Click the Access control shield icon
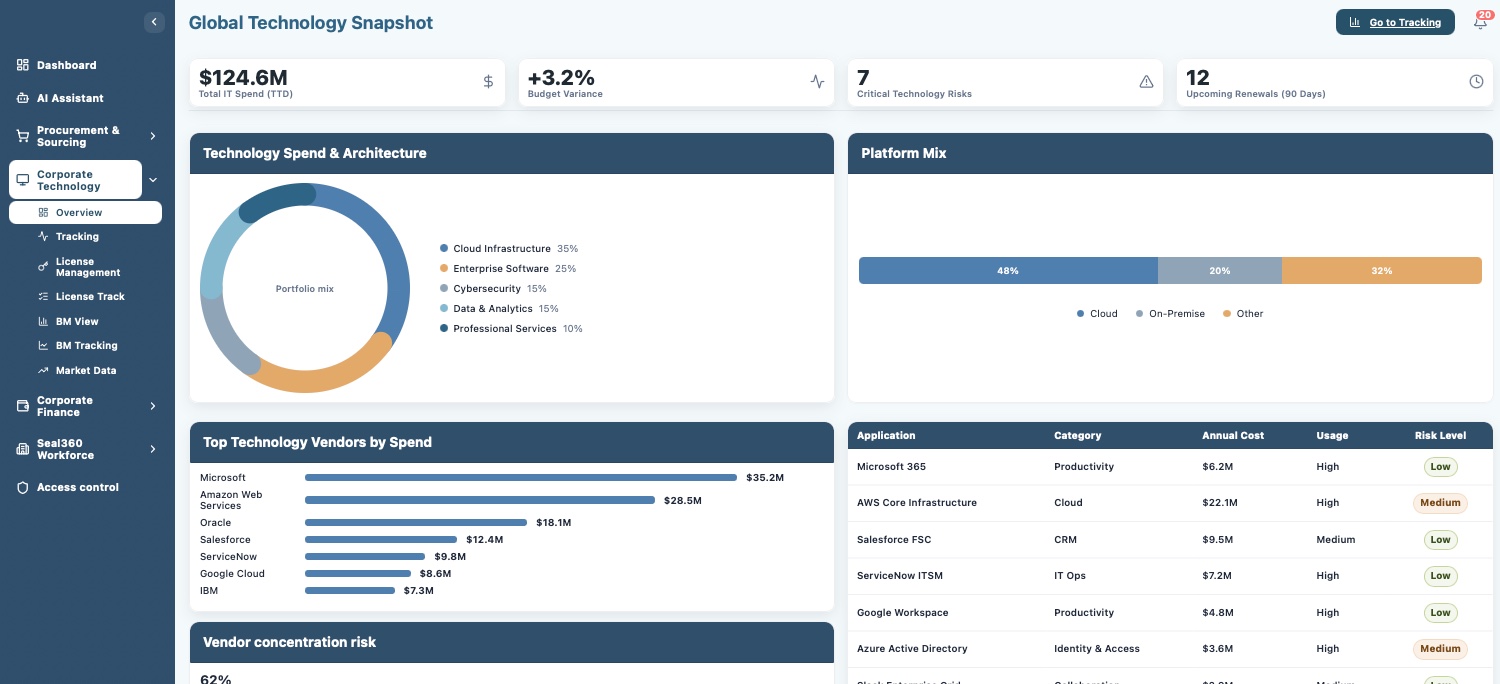 point(22,487)
